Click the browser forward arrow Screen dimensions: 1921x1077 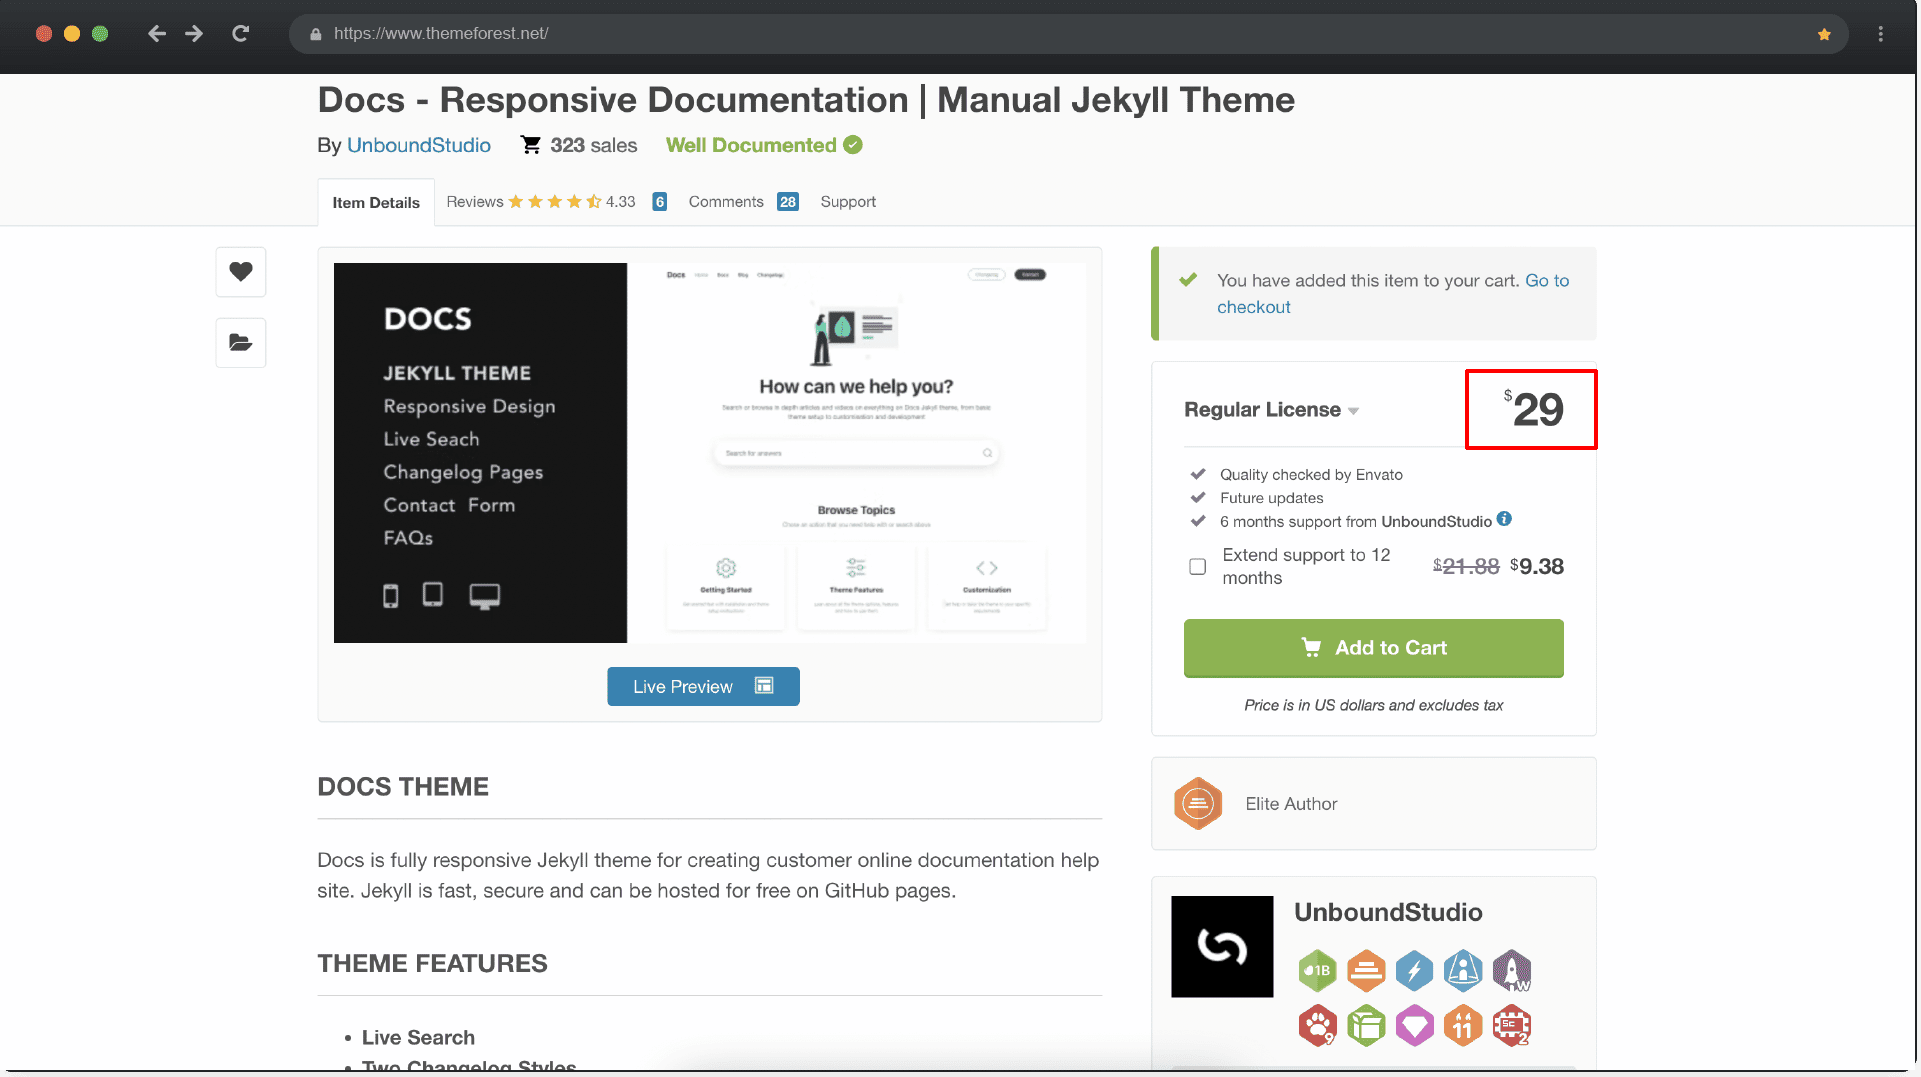point(194,34)
